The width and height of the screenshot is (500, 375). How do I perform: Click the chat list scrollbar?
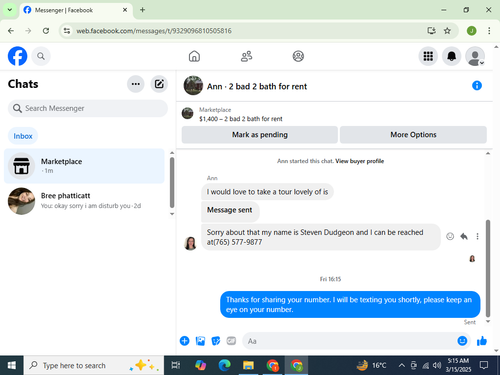(172, 183)
